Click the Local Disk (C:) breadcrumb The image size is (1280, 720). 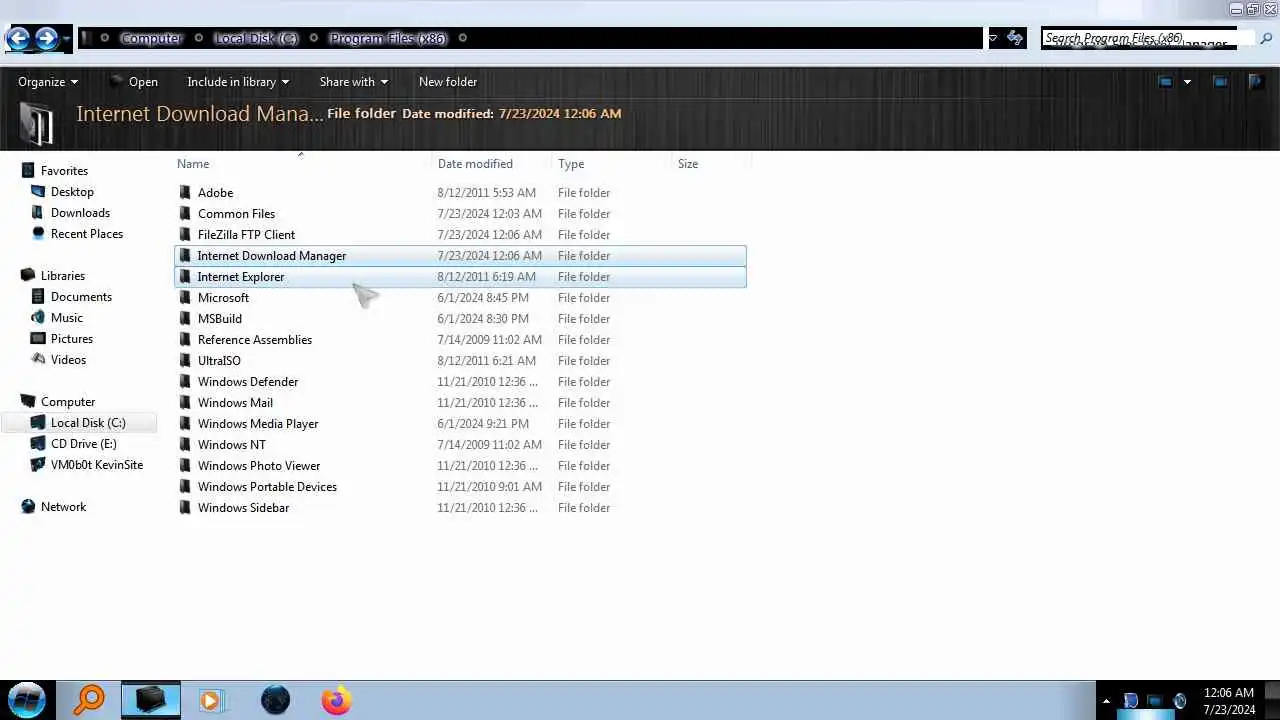click(x=256, y=38)
